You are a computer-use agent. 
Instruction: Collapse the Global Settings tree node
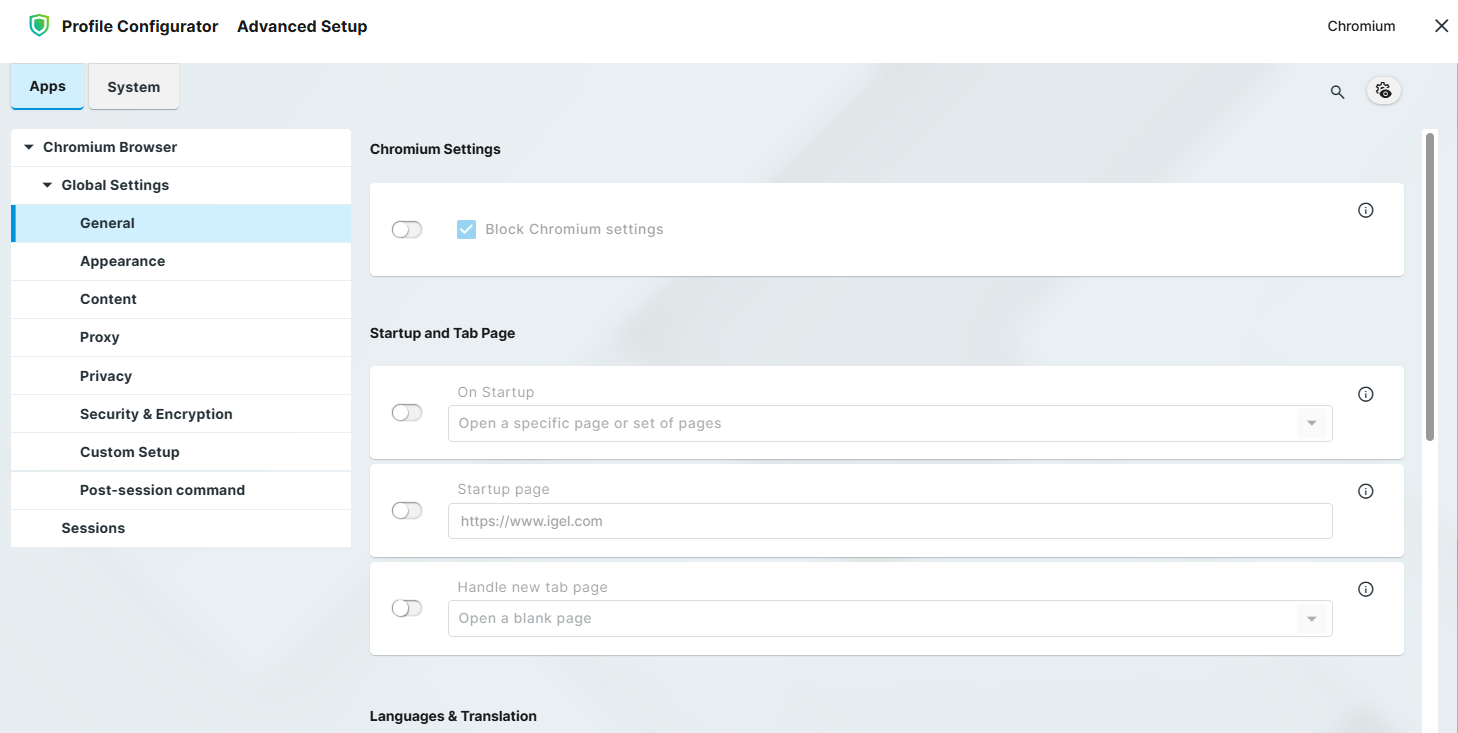pos(47,185)
